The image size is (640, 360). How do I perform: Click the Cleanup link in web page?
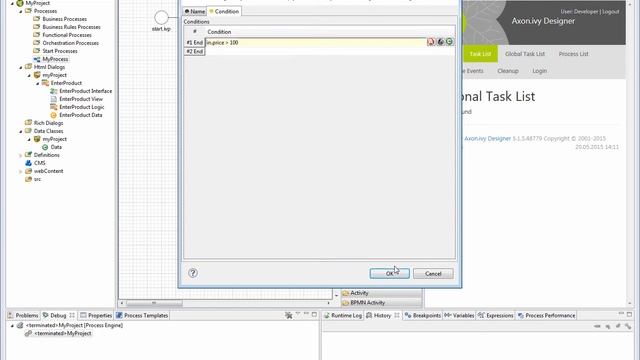point(508,71)
